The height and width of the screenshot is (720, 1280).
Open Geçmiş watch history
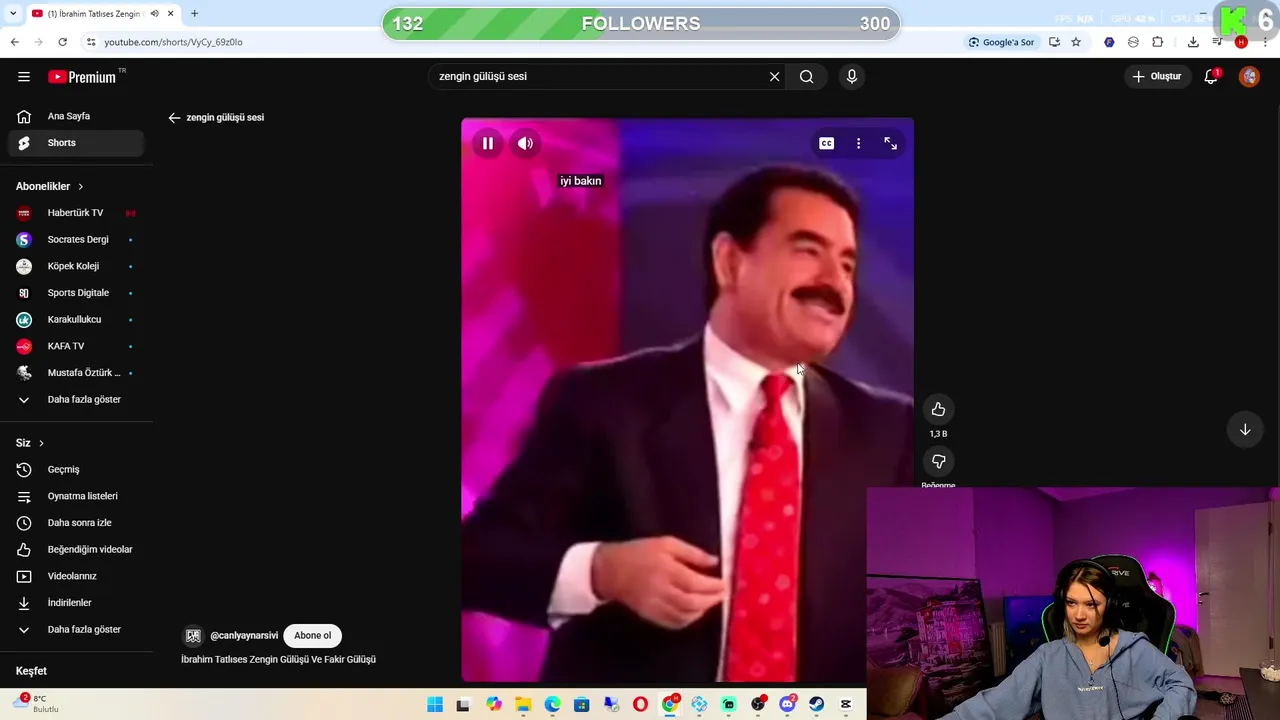76,470
